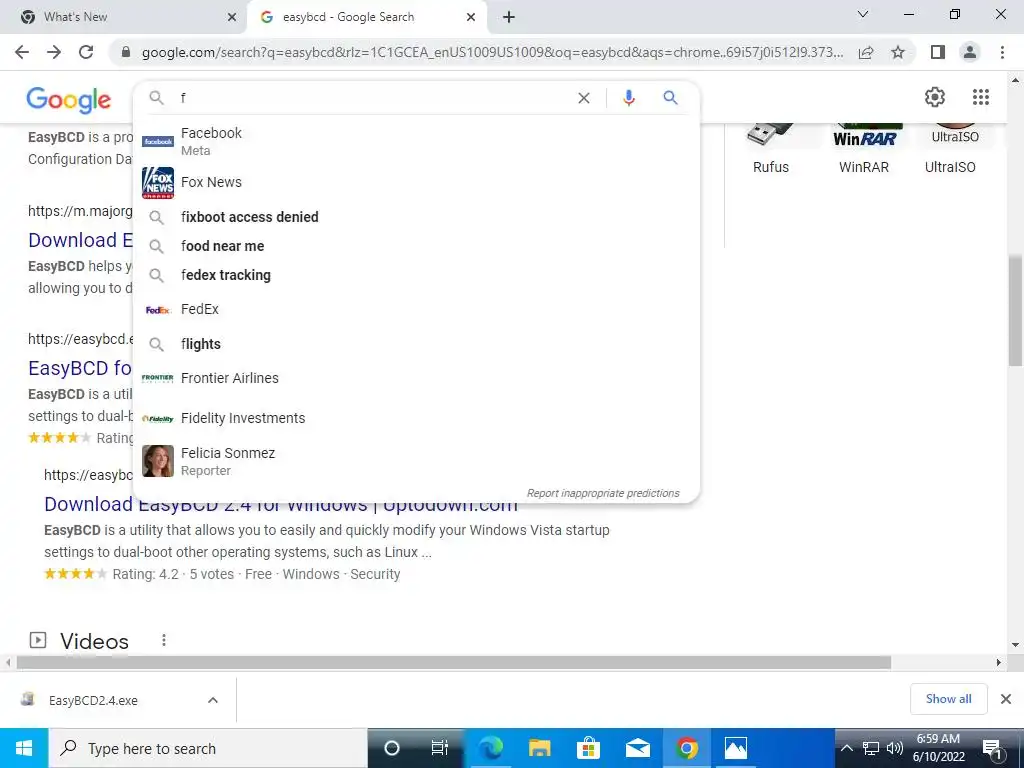Open Google settings gear icon
Image resolution: width=1024 pixels, height=768 pixels.
[x=935, y=97]
